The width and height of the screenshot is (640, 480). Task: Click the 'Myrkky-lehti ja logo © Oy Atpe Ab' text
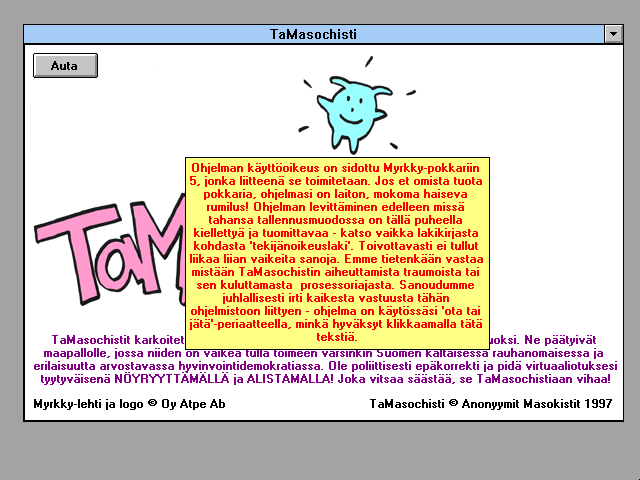click(x=129, y=404)
